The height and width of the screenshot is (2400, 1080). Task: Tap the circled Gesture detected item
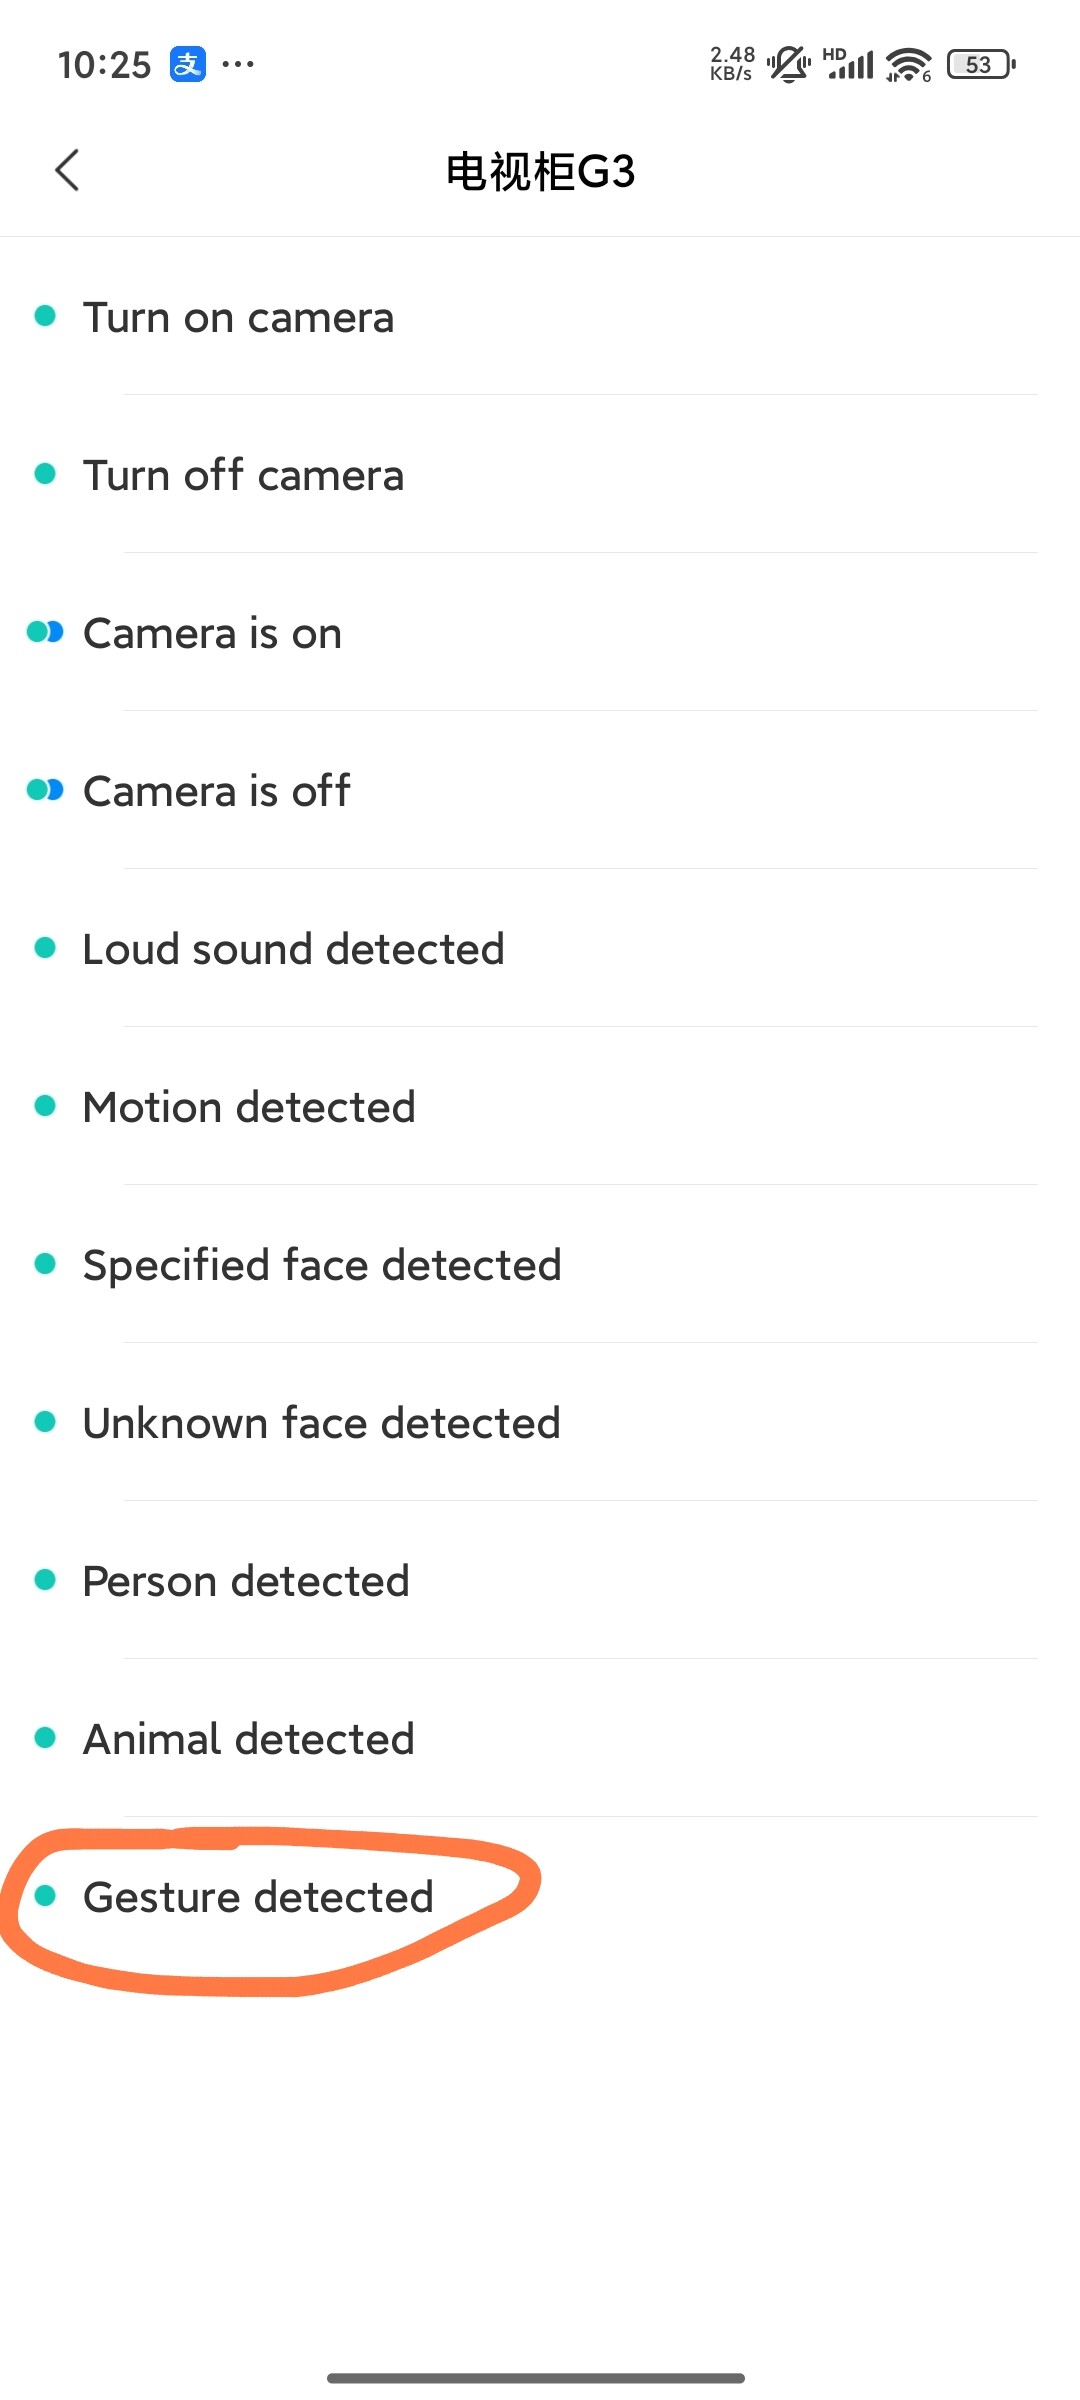tap(258, 1898)
